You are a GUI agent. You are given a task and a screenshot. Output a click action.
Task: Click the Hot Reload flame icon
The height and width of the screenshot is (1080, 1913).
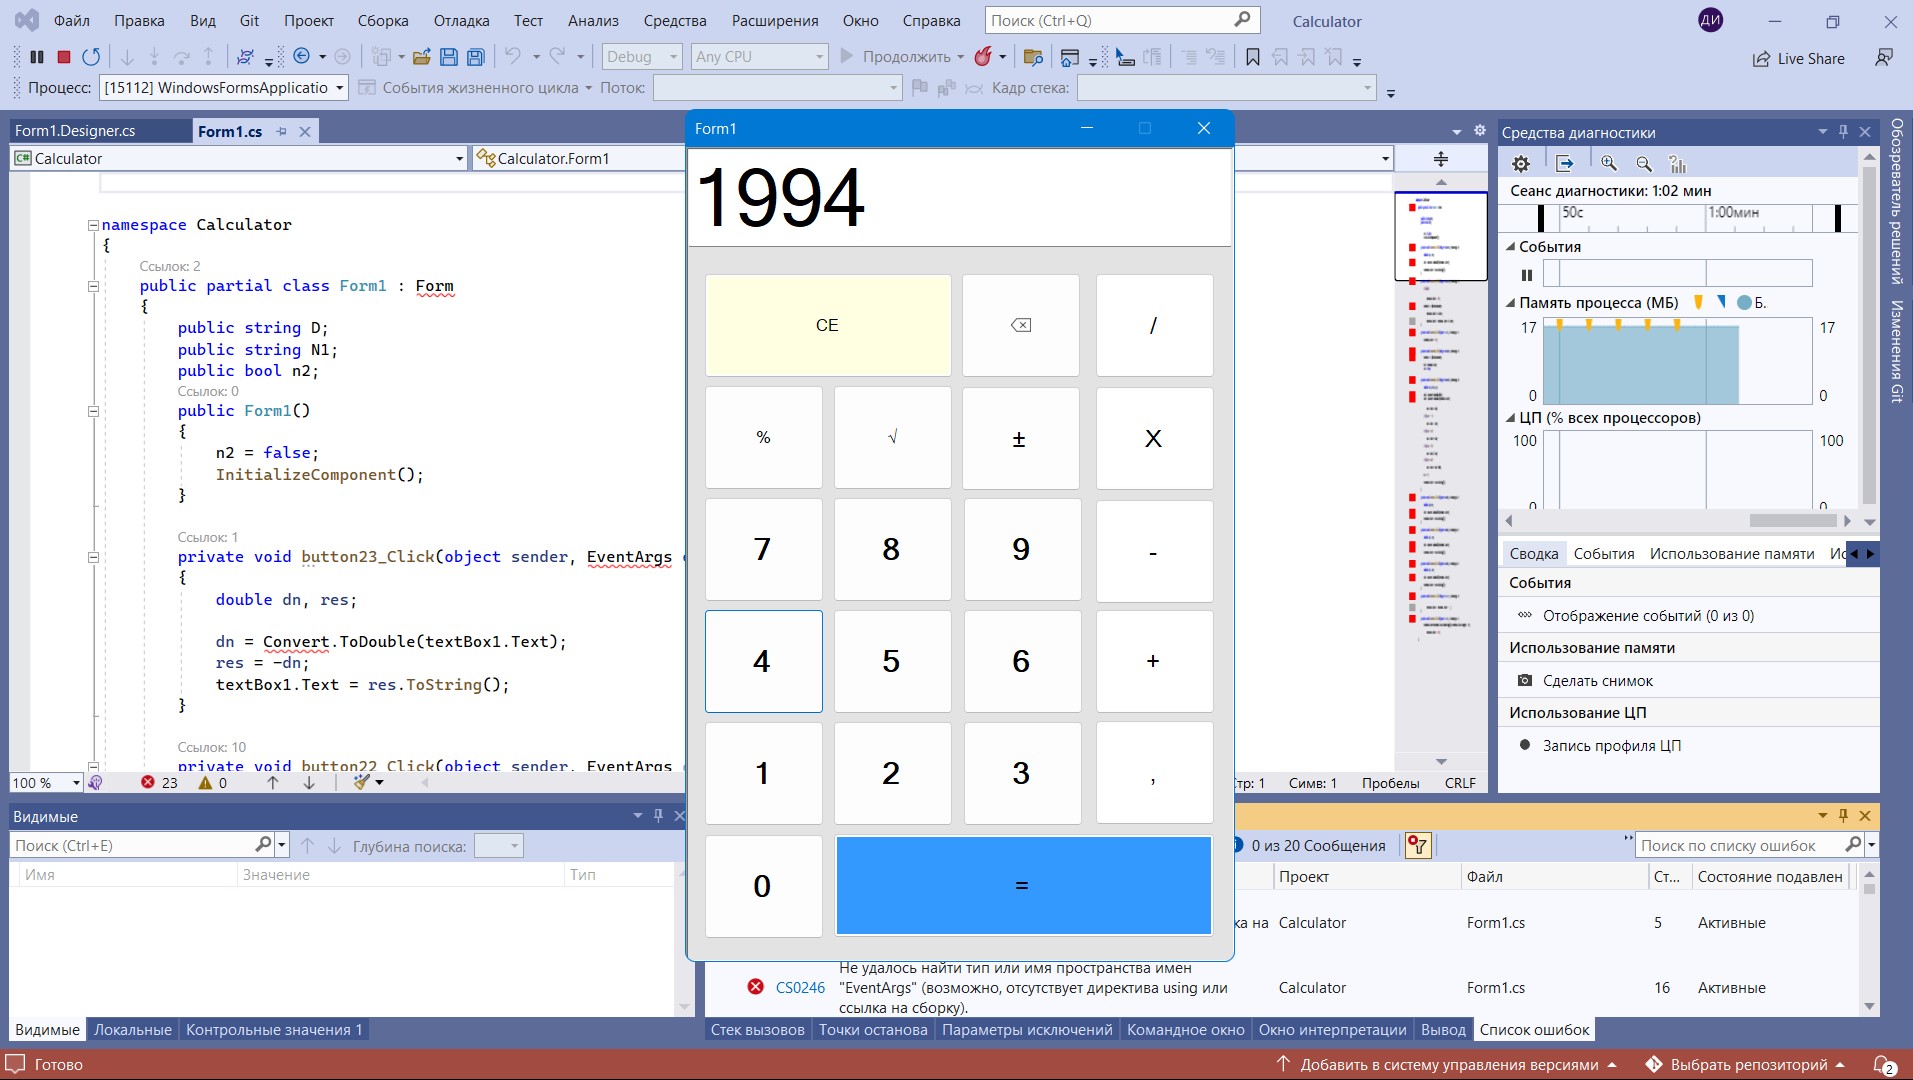tap(984, 57)
